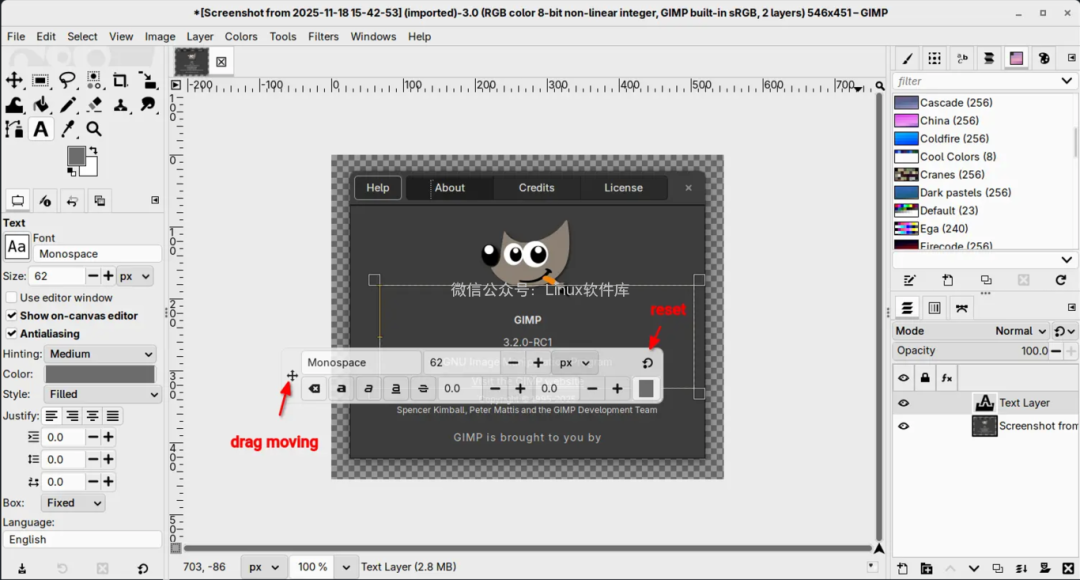The width and height of the screenshot is (1080, 580).
Task: Open the Tools menu
Action: pos(282,37)
